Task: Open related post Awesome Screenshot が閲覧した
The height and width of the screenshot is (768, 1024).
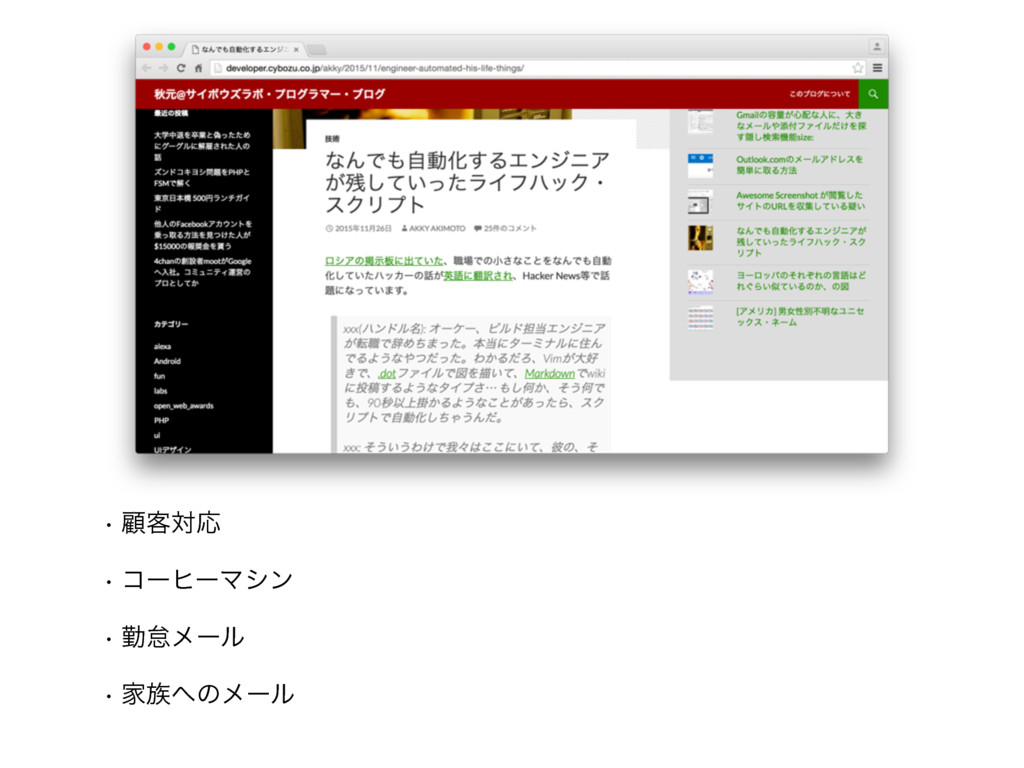Action: tap(801, 200)
